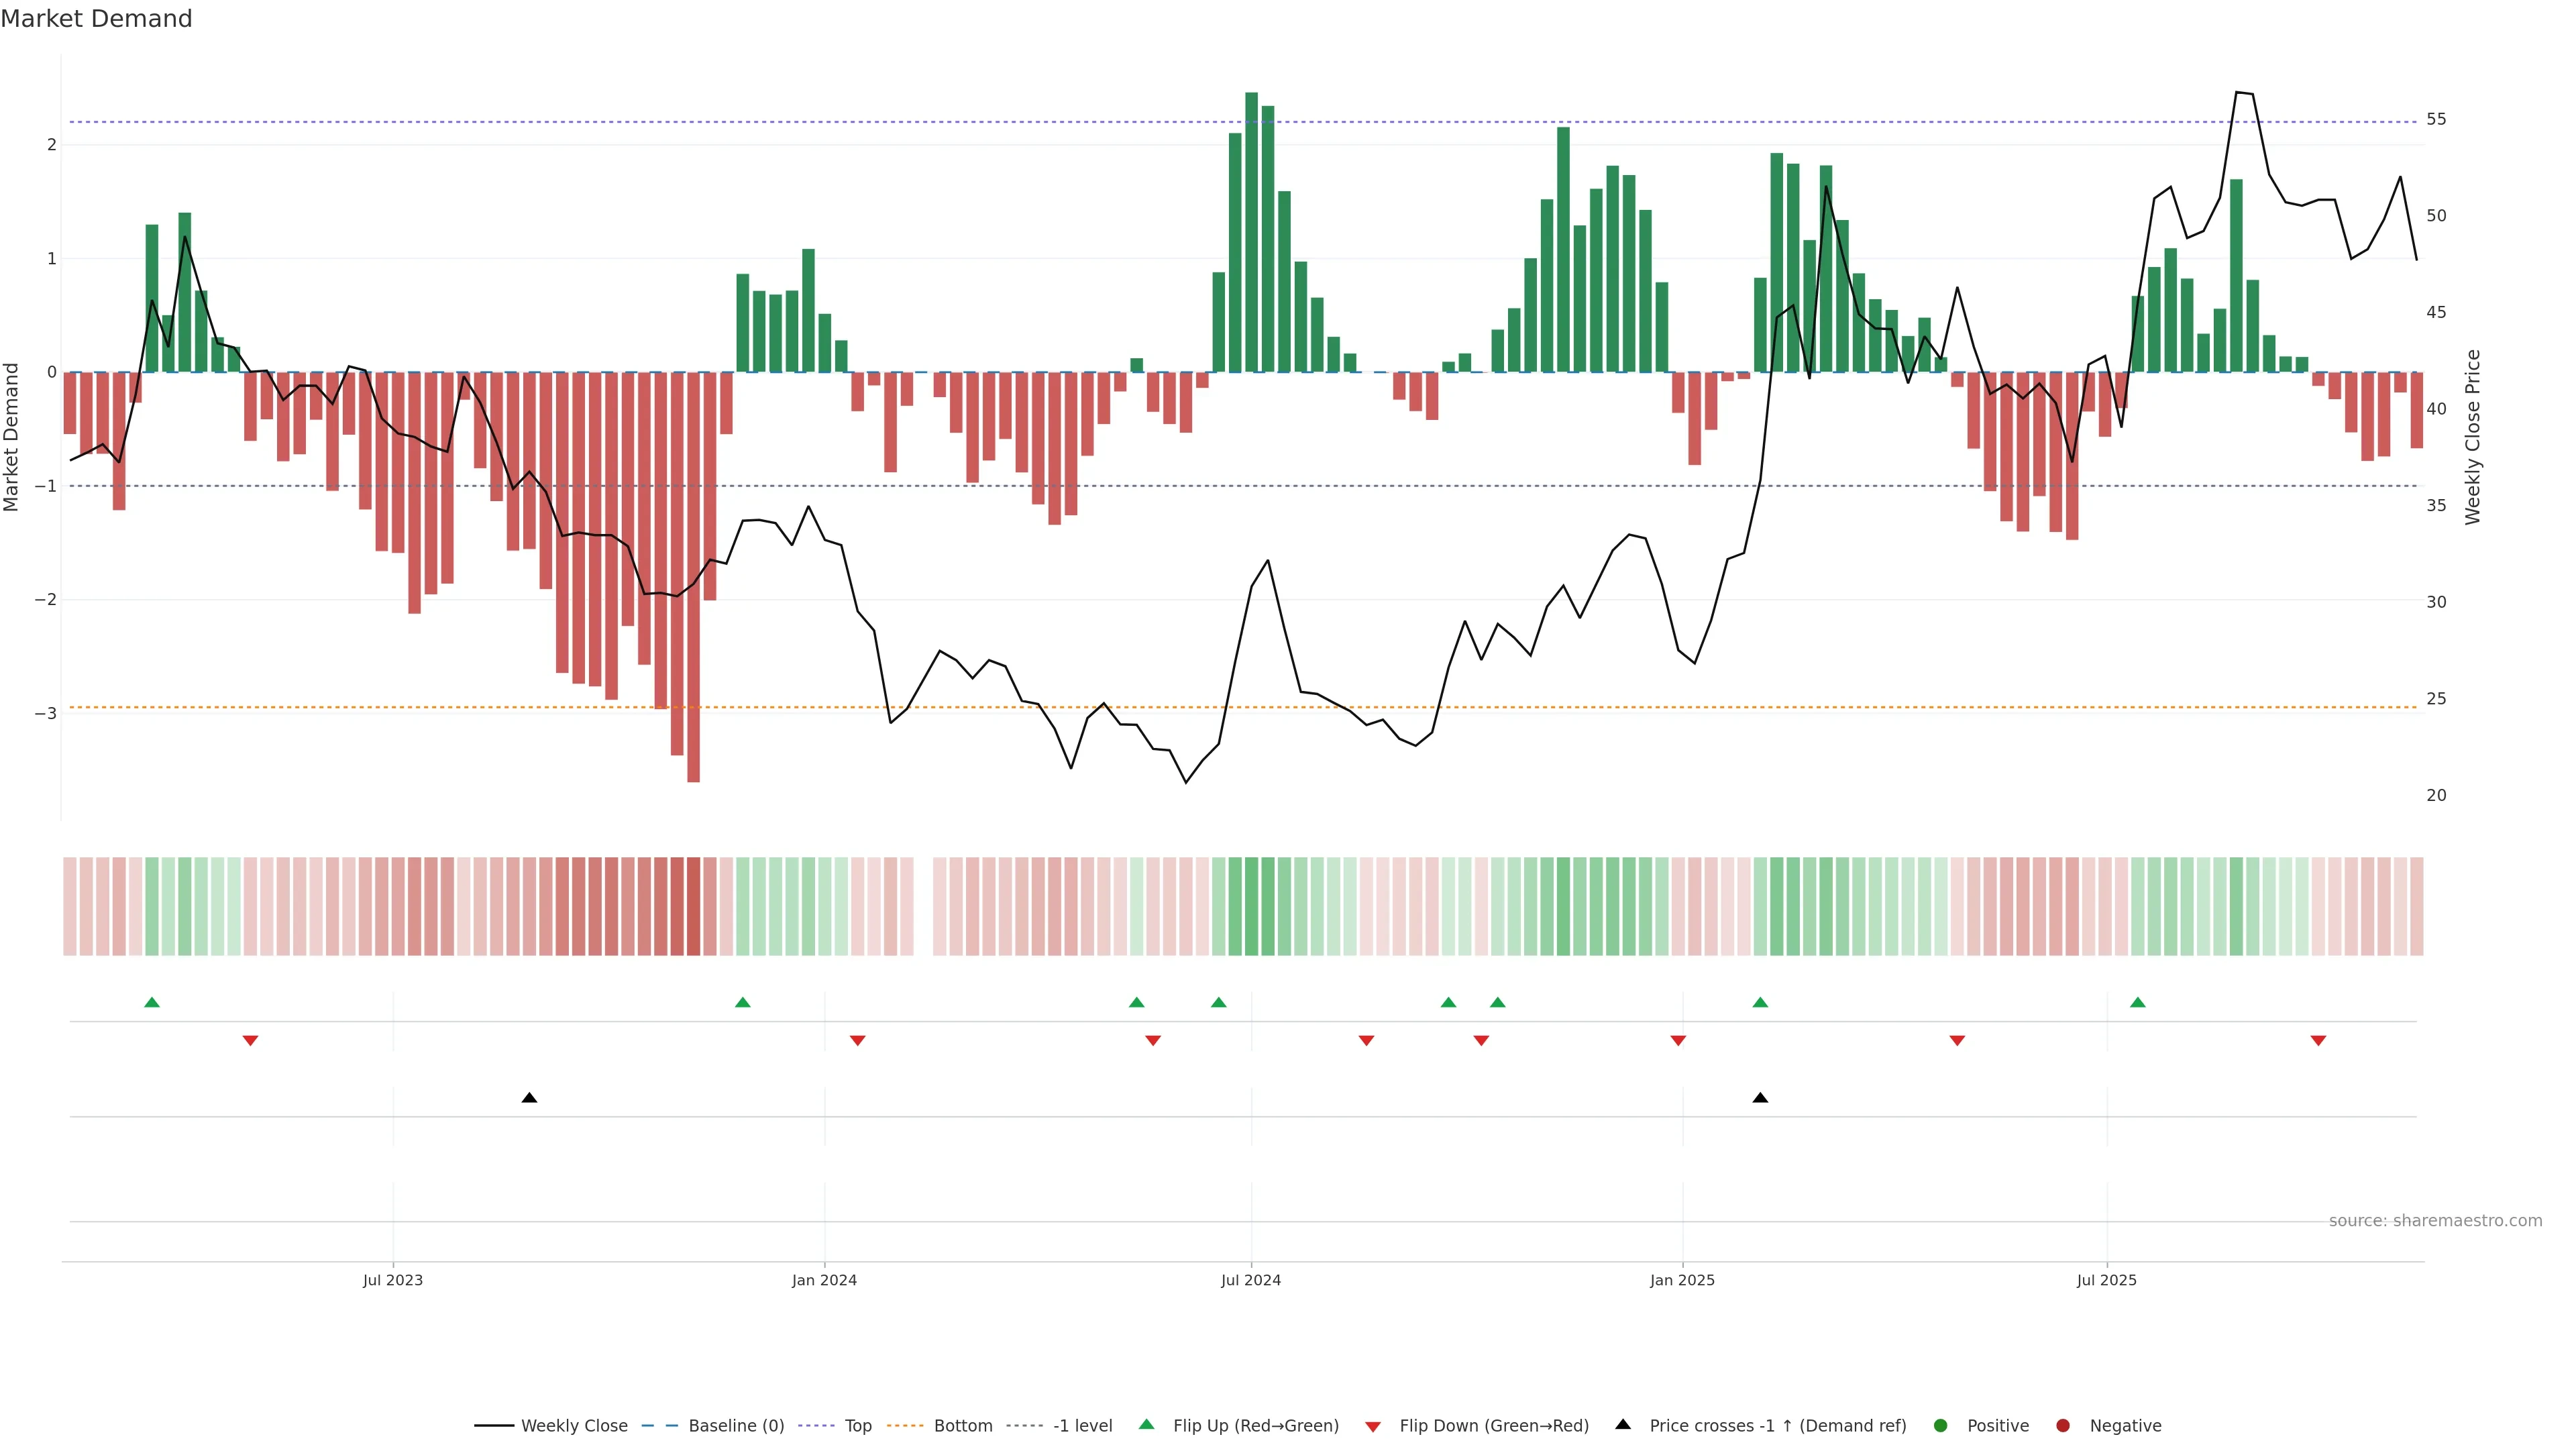Image resolution: width=2576 pixels, height=1449 pixels.
Task: Click the darkest red heatmap strip cell
Action: point(693,906)
